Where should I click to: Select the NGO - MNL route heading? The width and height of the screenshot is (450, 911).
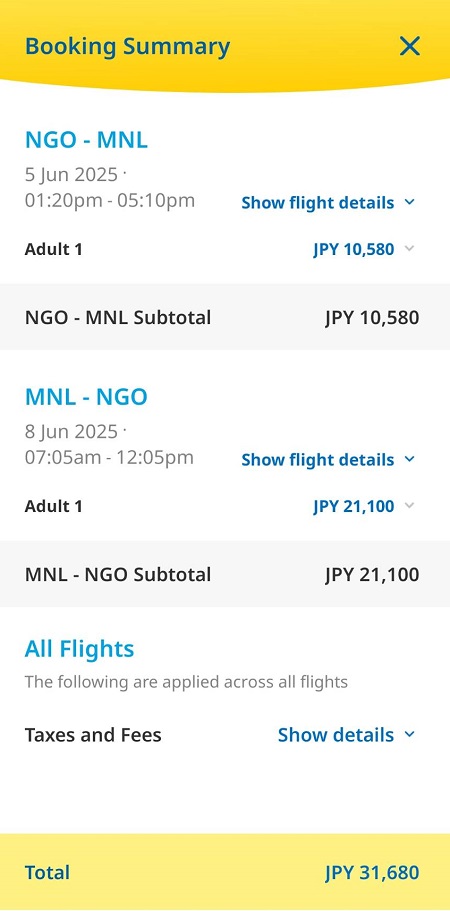pos(86,140)
